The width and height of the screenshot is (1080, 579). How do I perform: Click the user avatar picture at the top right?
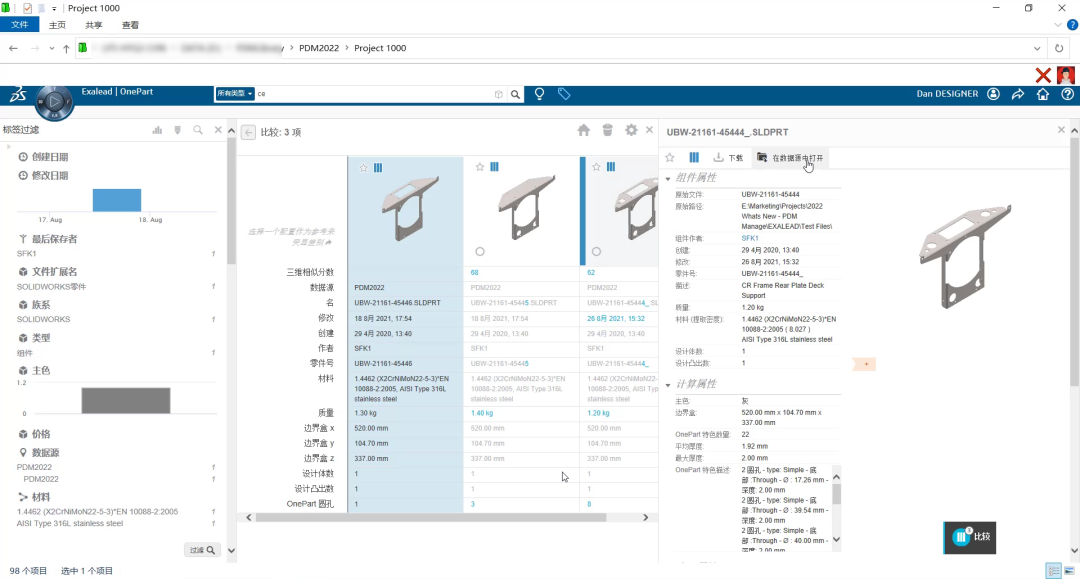coord(1066,75)
